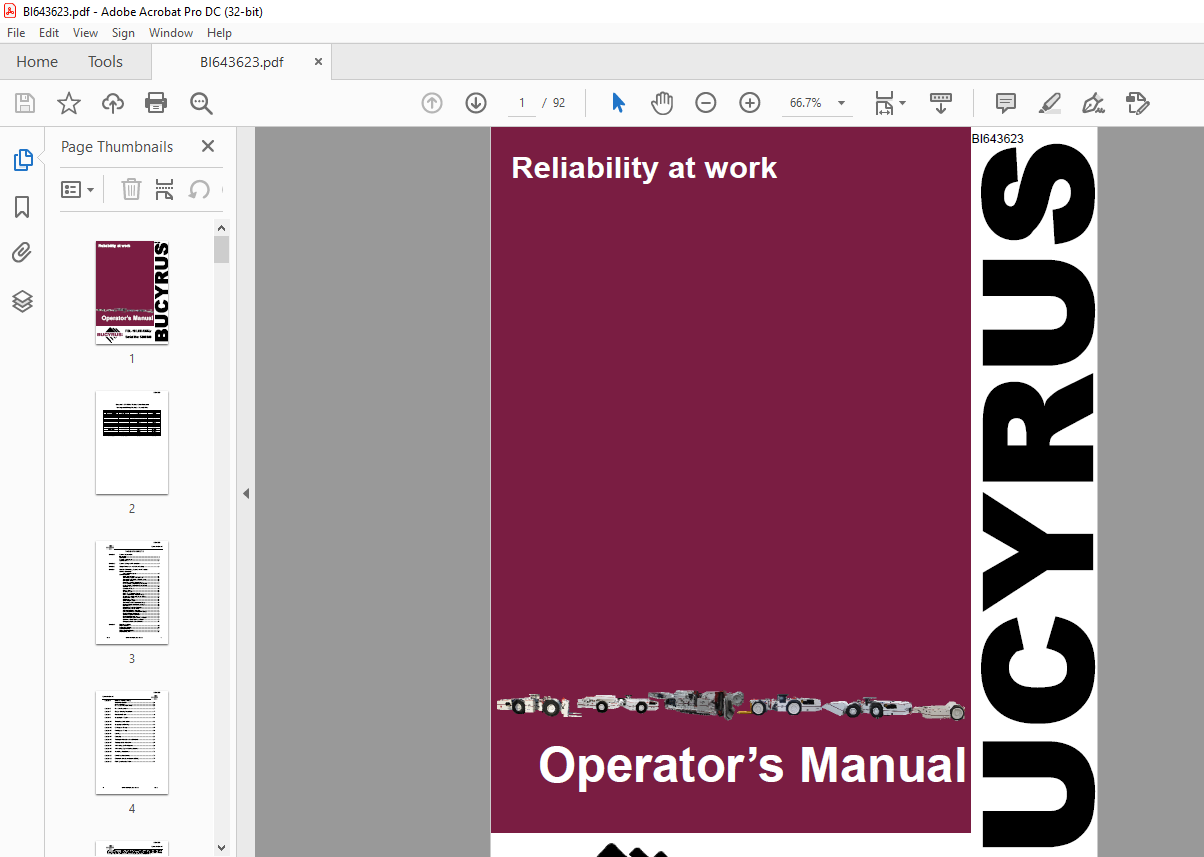Add a sticky note comment
The height and width of the screenshot is (857, 1204).
pos(1006,103)
